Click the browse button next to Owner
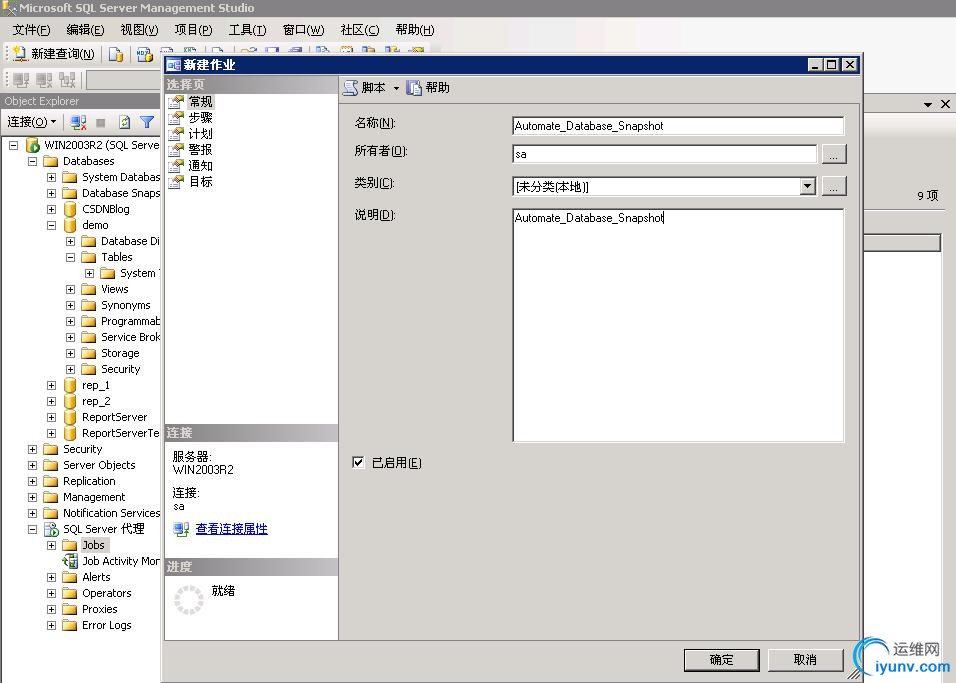This screenshot has width=956, height=683. [834, 154]
